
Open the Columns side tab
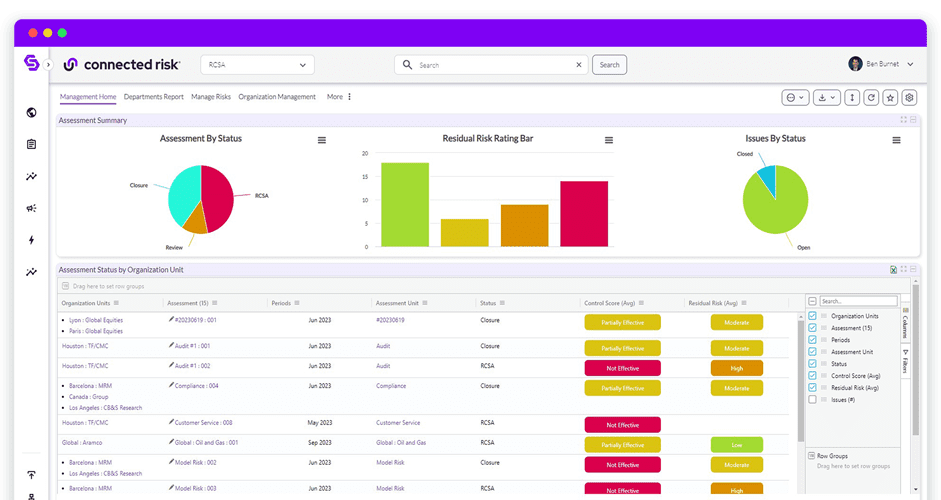coord(906,323)
